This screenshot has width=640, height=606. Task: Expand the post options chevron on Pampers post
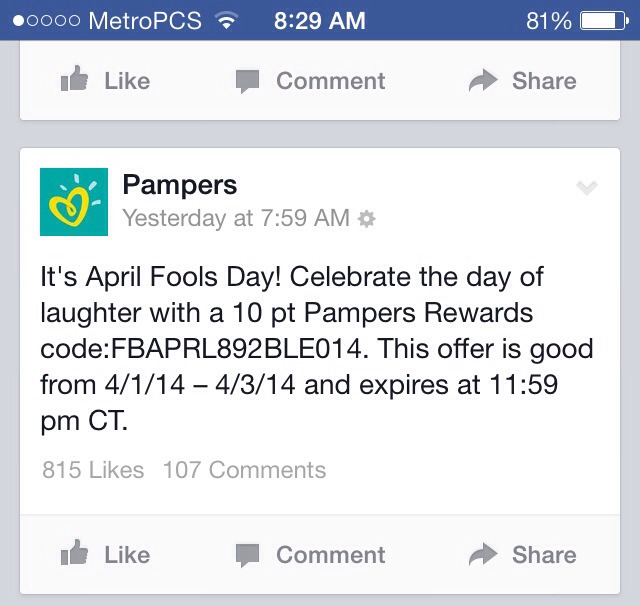[587, 188]
